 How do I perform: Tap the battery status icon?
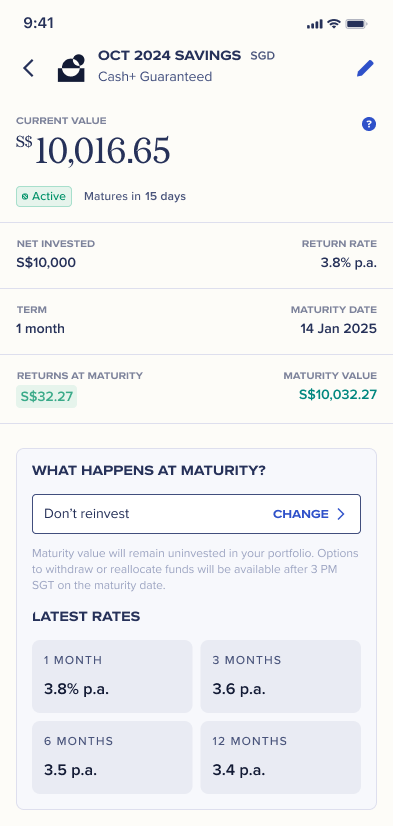(x=357, y=24)
